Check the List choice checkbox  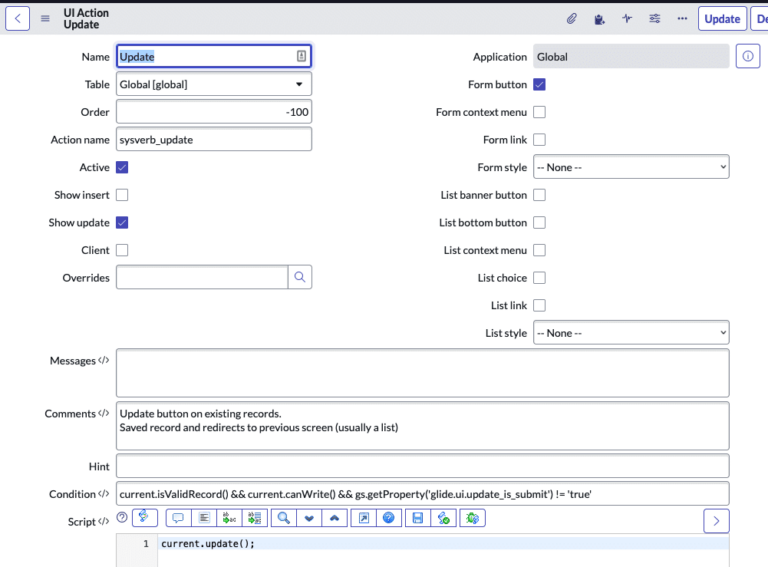[x=539, y=278]
